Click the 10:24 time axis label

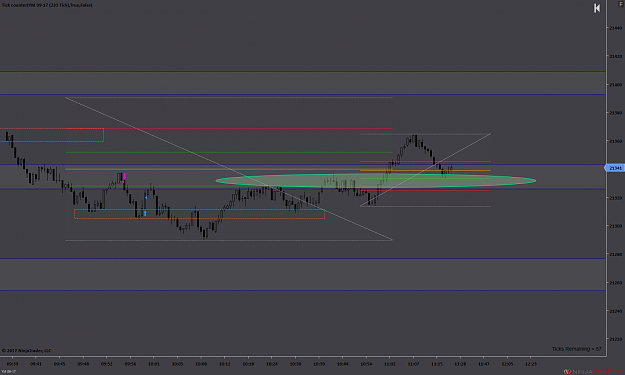tap(272, 364)
